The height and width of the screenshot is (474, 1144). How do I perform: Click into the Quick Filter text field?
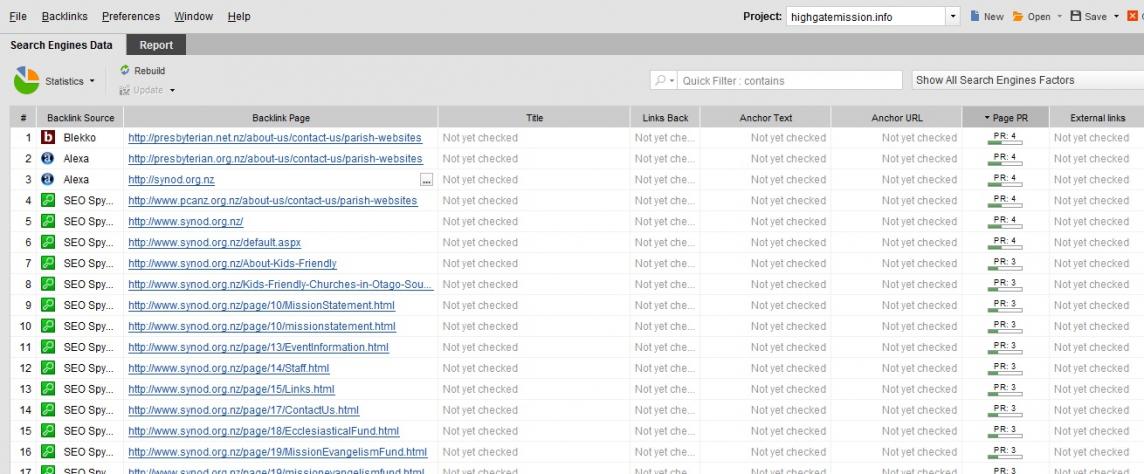pos(790,81)
